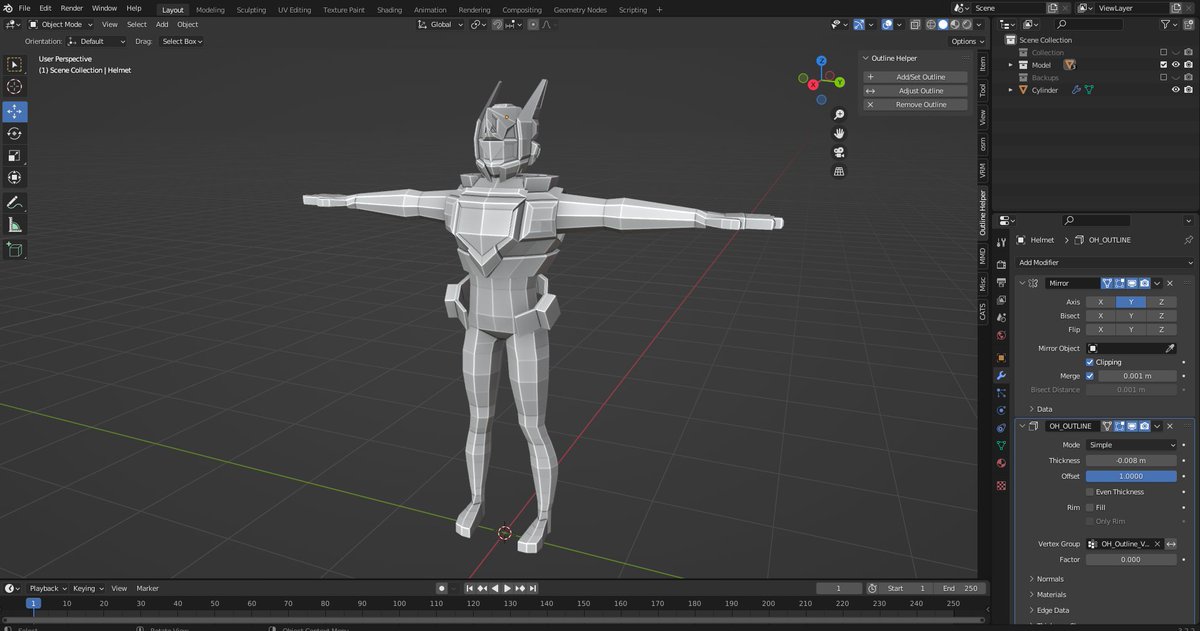Choose the Add Cube tool
Screen dimensions: 1200x631
click(14, 249)
